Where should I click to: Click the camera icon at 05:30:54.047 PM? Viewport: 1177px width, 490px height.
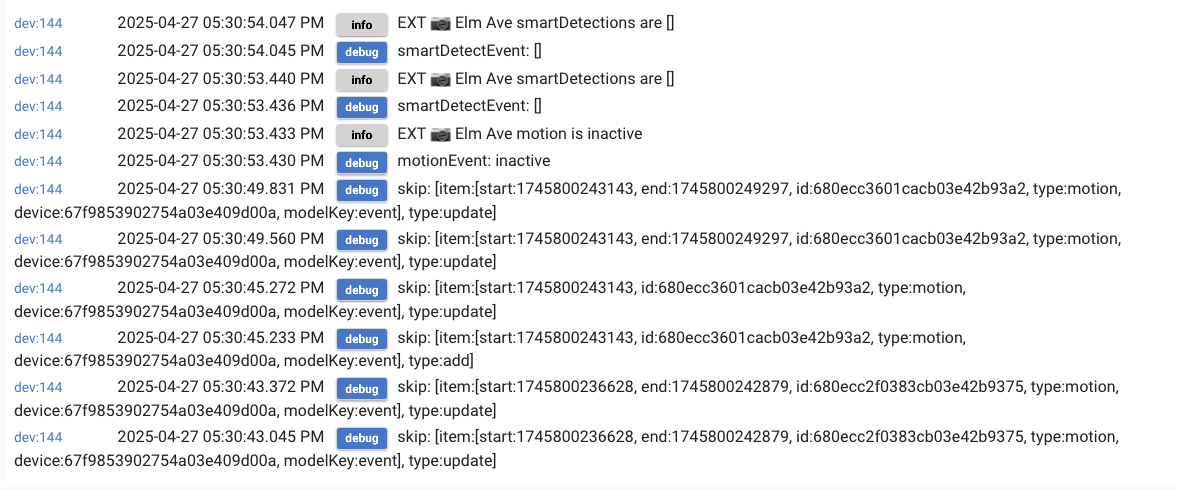click(441, 25)
